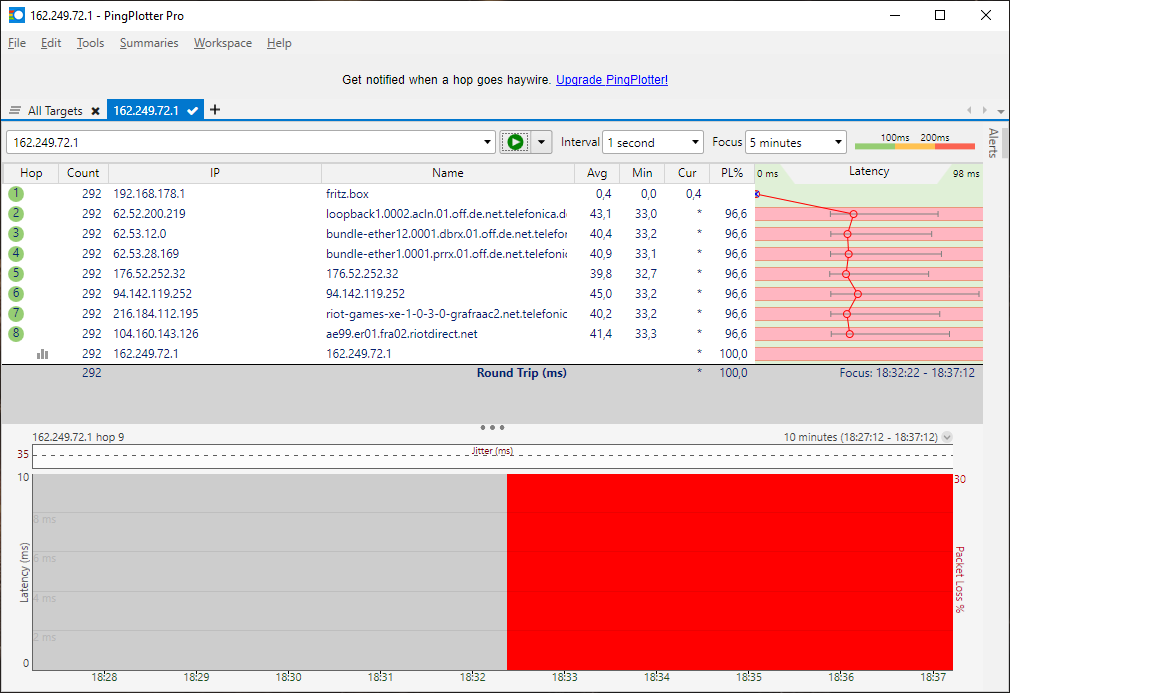This screenshot has height=693, width=1152.
Task: Open the timeline graph options chevron
Action: 947,437
